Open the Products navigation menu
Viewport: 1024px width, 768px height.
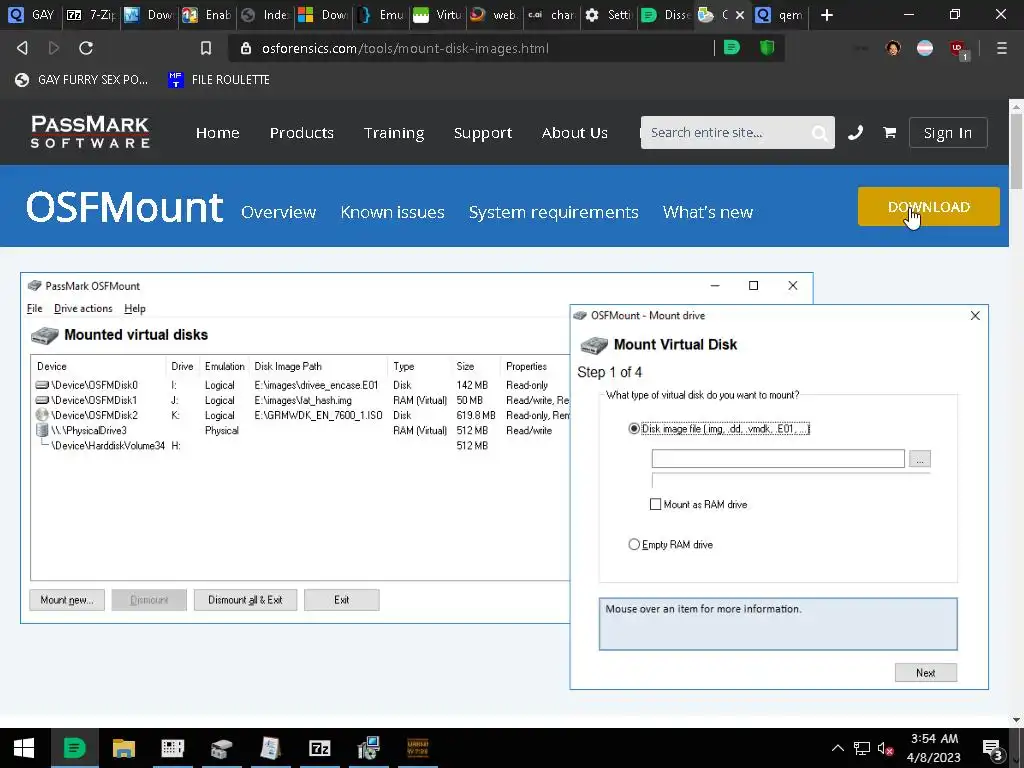pos(302,133)
